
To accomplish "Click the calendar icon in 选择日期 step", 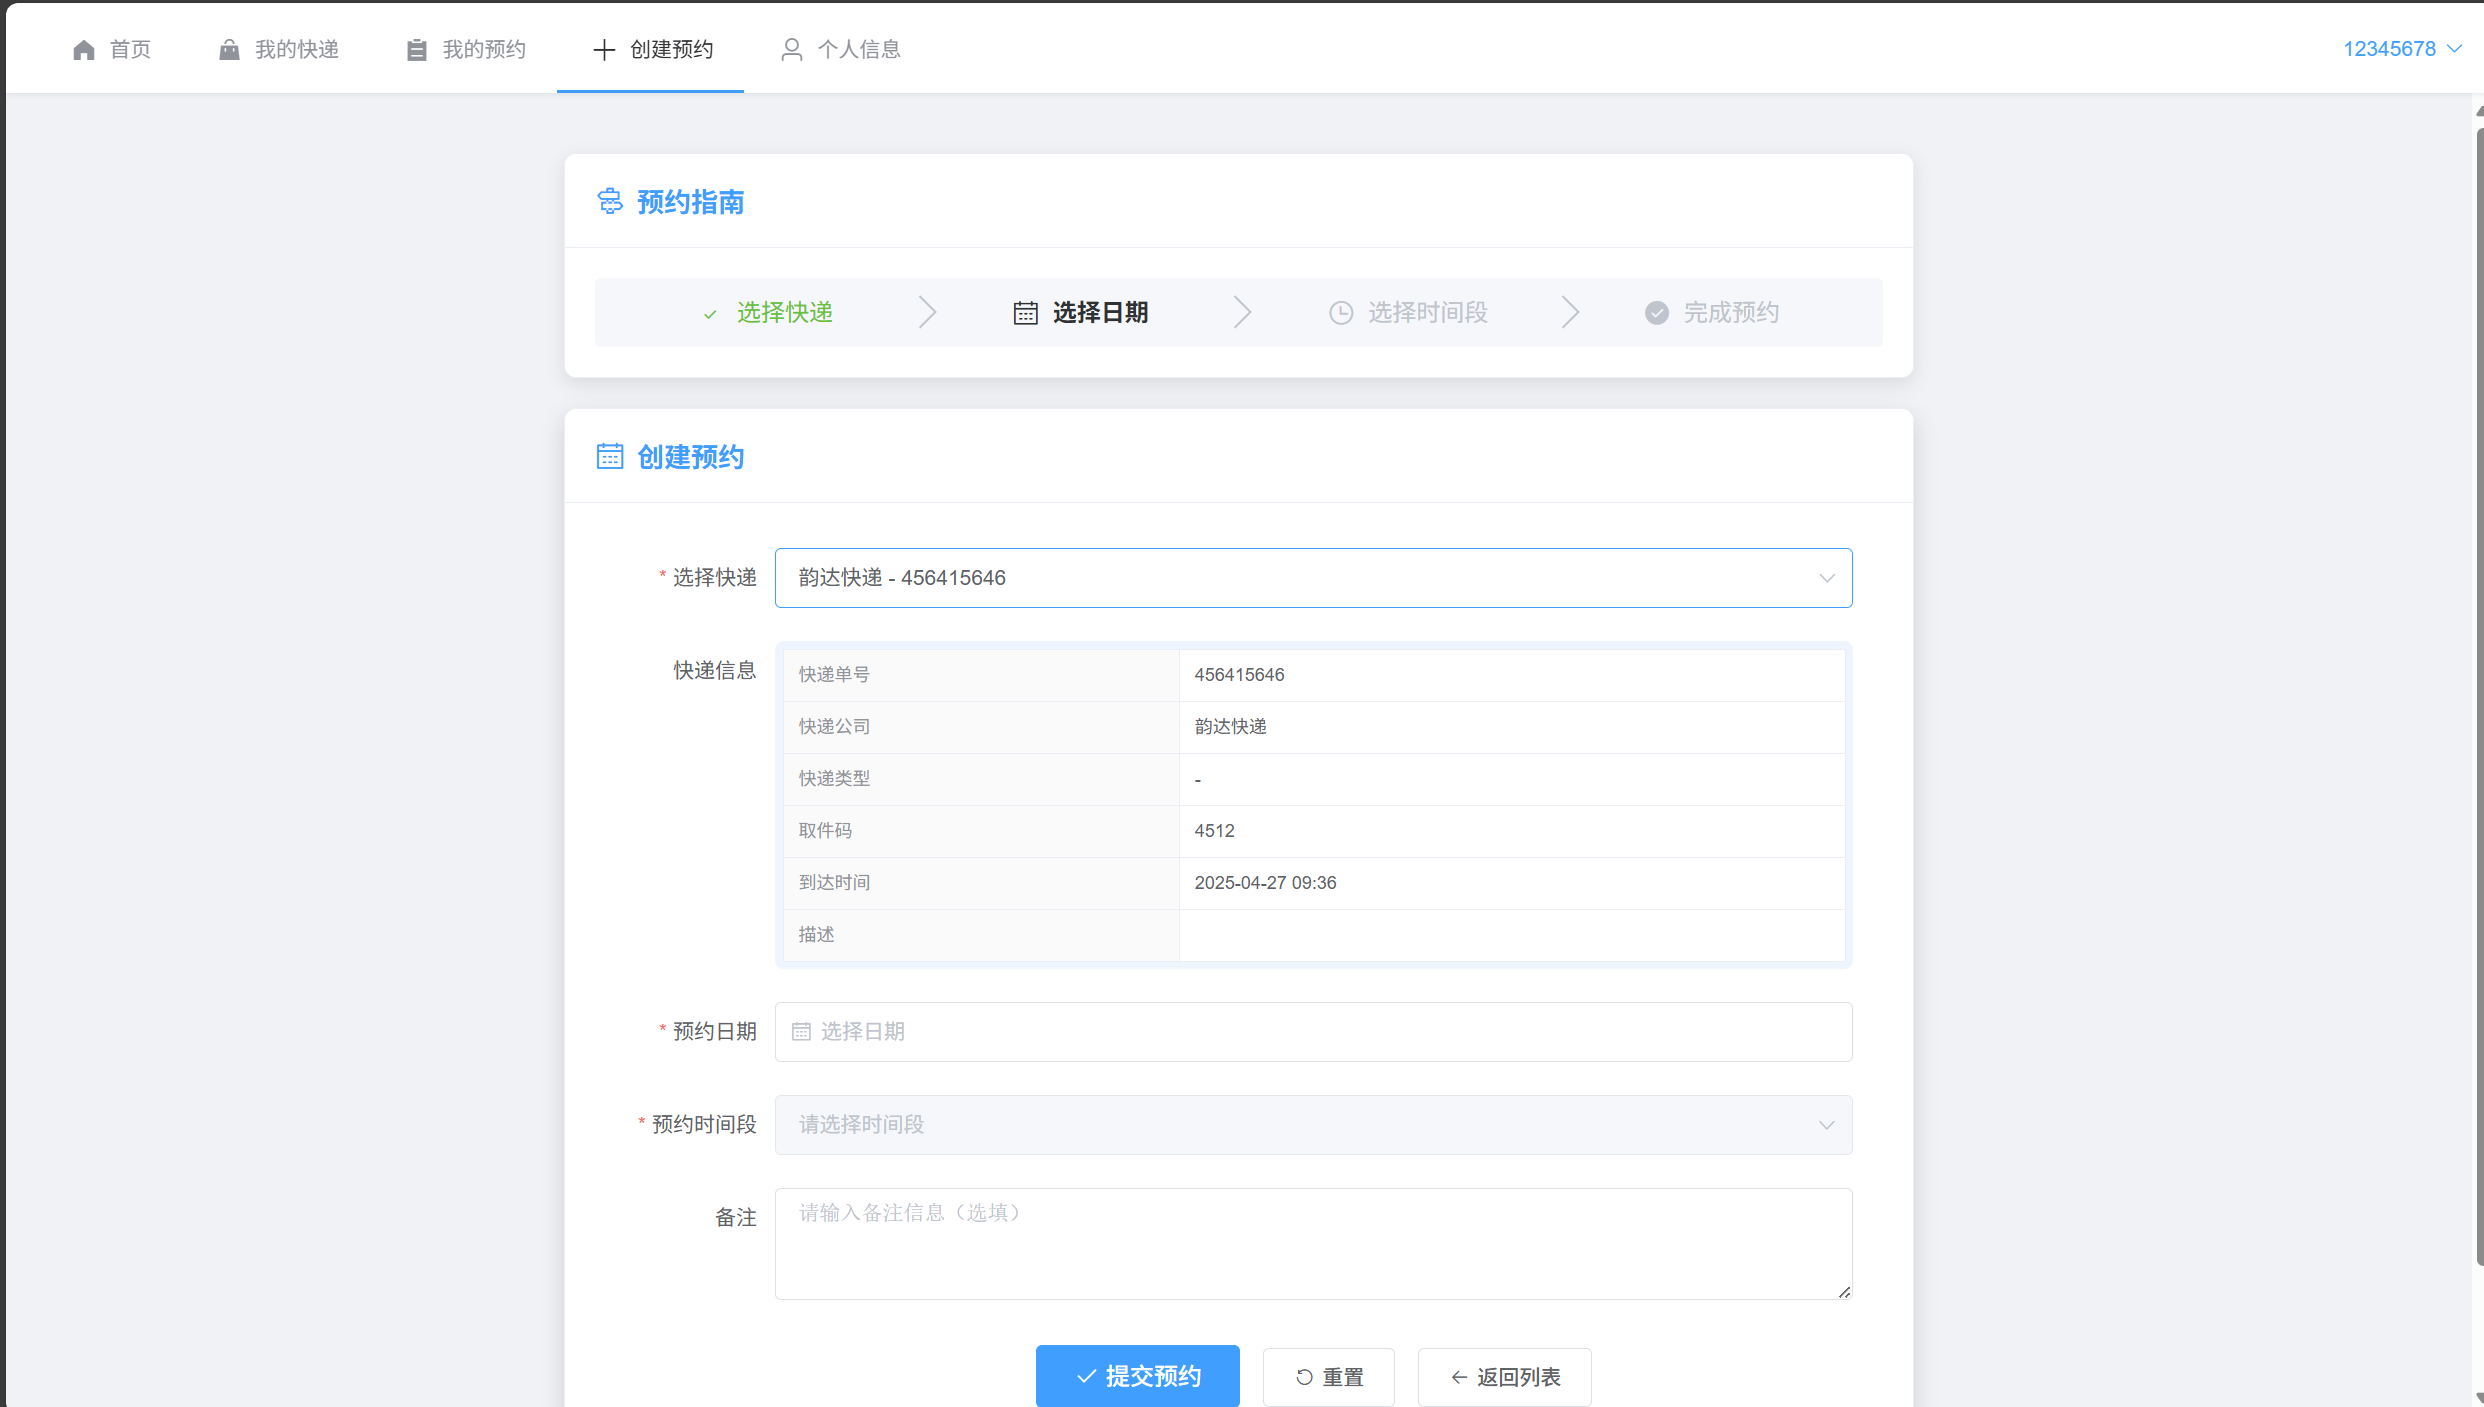I will tap(1025, 313).
